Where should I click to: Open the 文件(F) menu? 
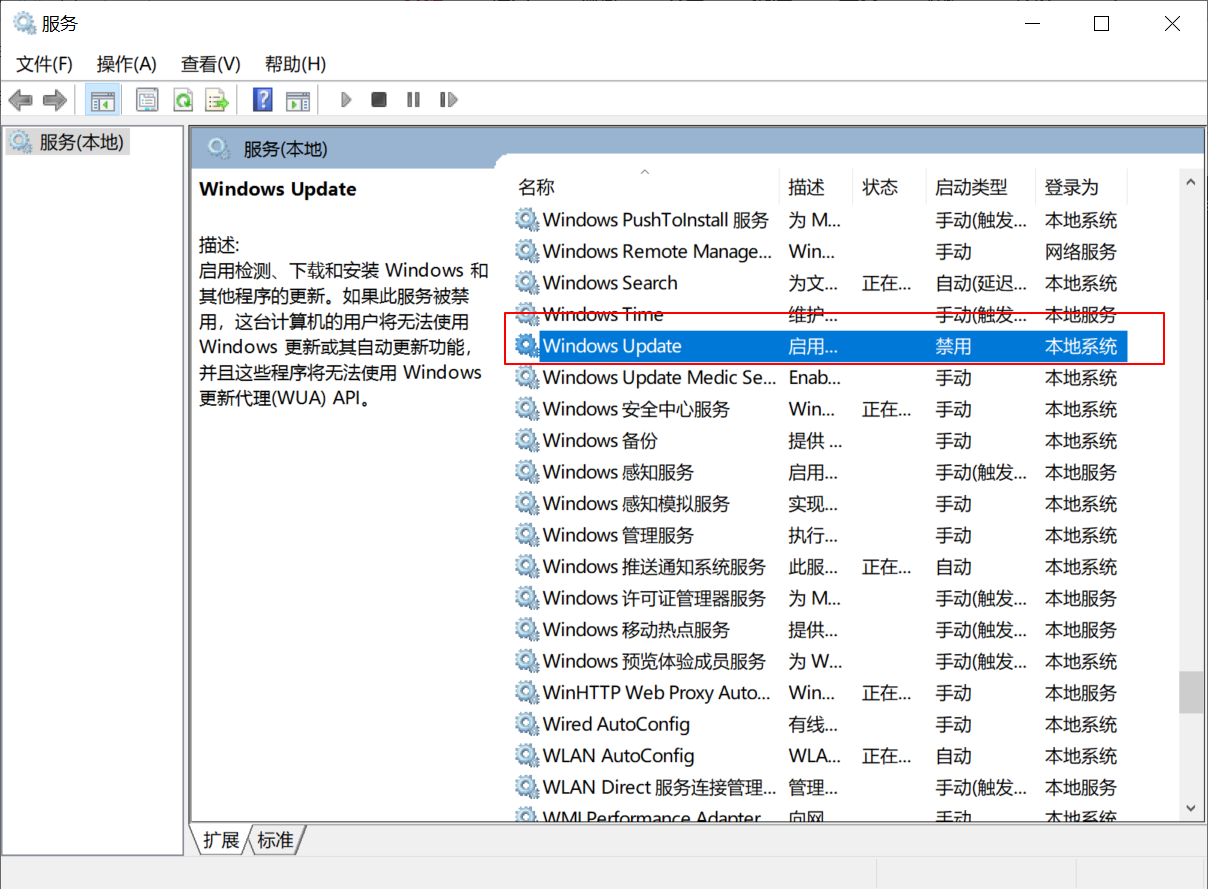45,64
